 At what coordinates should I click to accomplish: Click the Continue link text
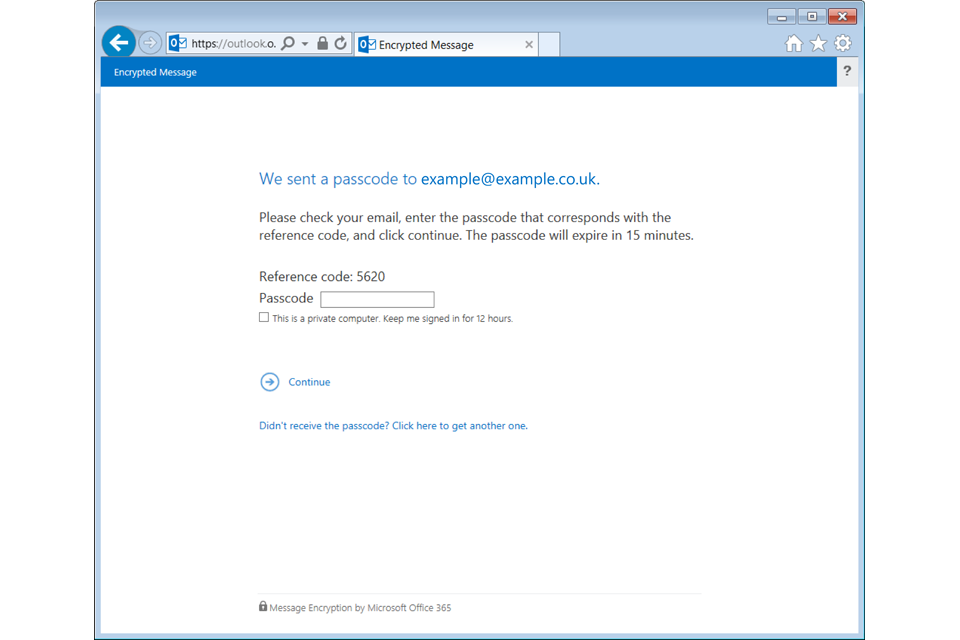point(309,382)
